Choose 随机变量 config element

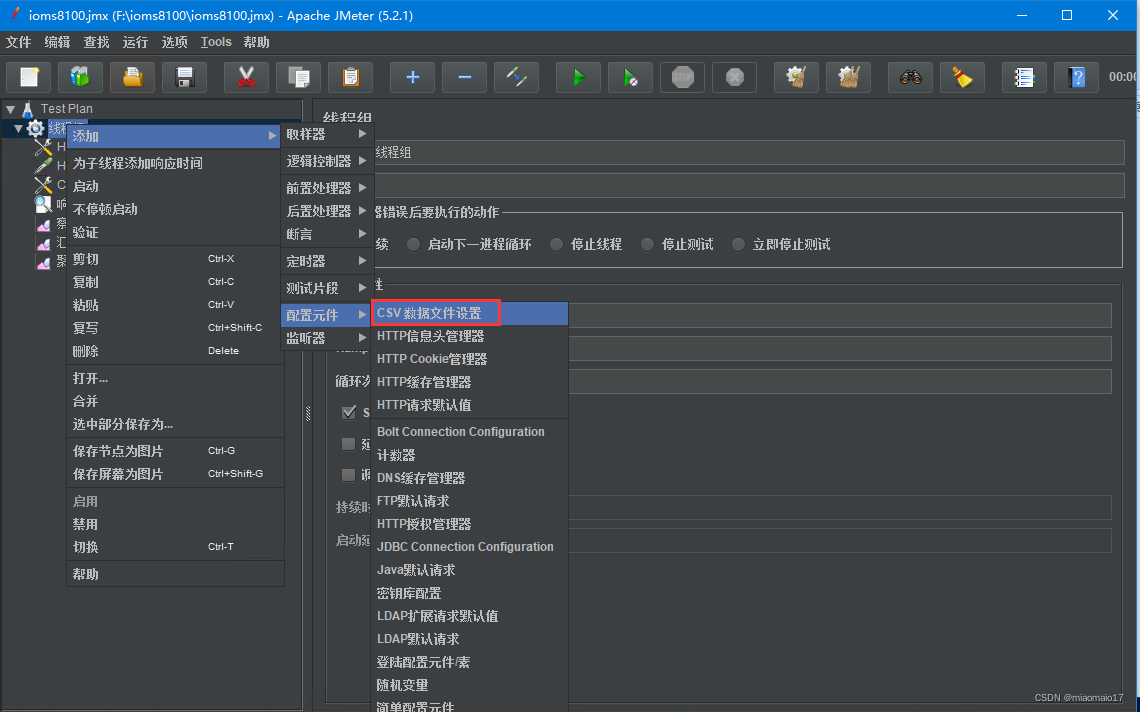[x=470, y=686]
